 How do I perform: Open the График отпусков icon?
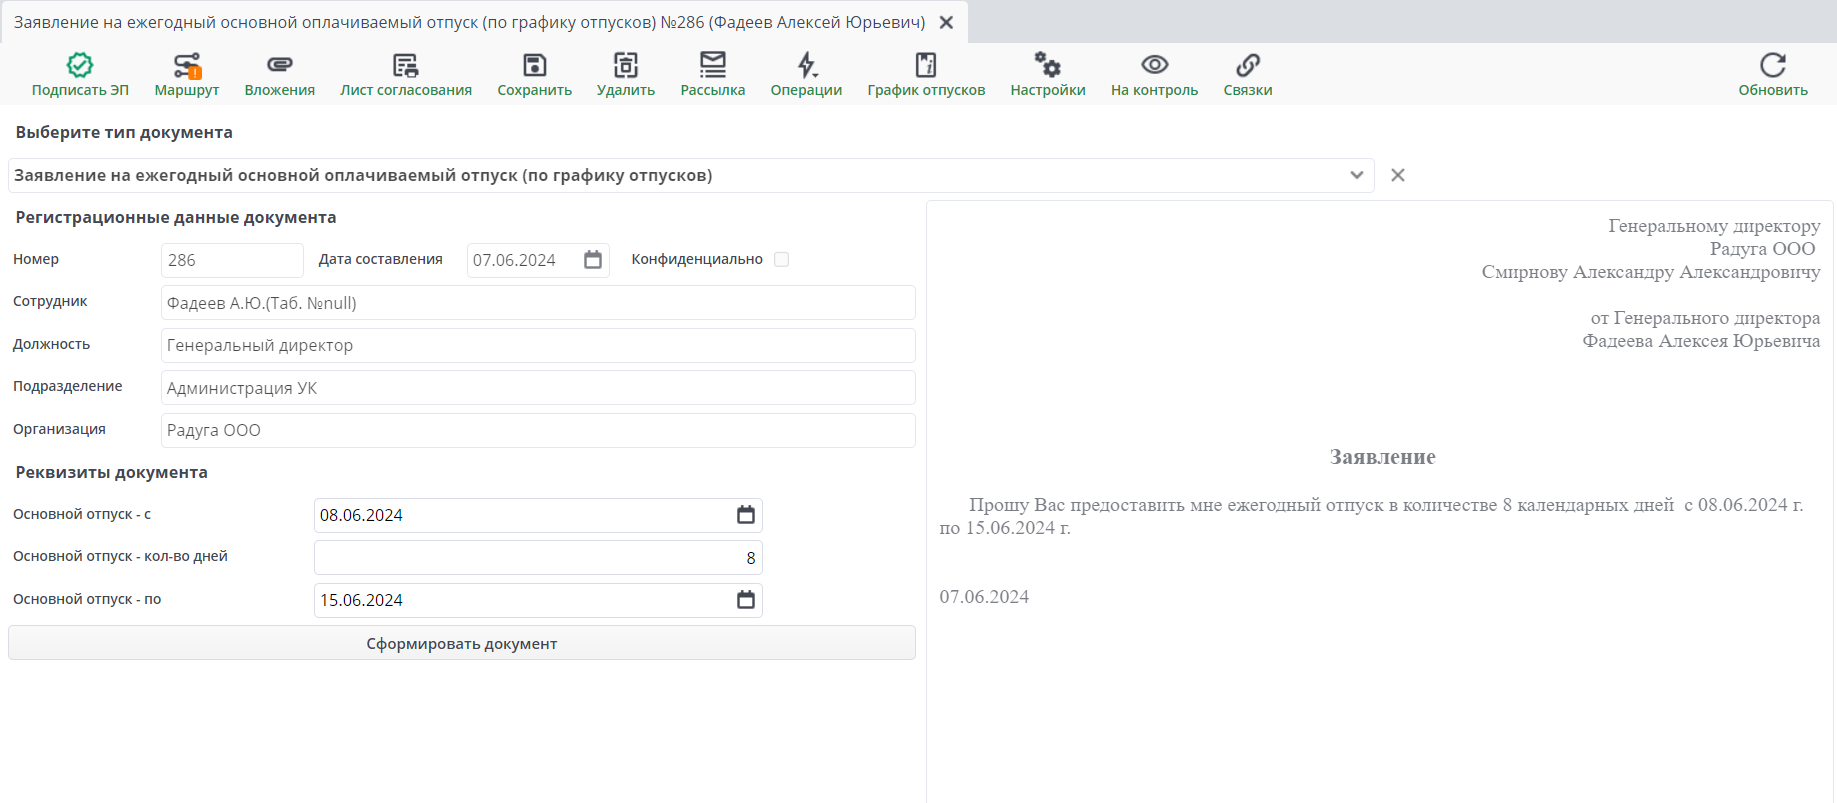[x=926, y=65]
